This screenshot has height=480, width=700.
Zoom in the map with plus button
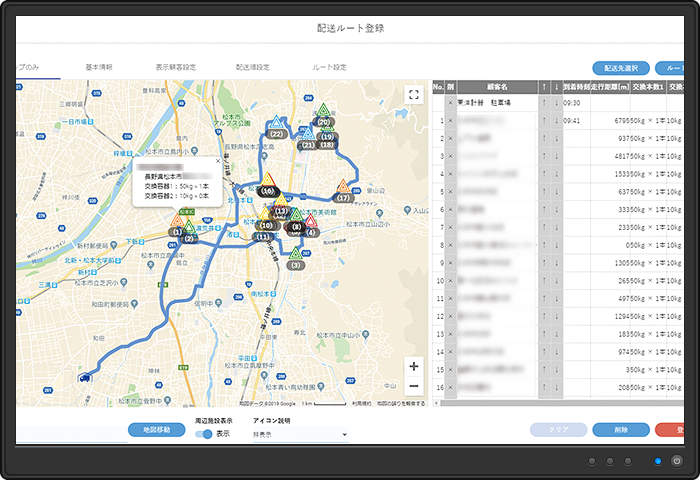tap(414, 366)
